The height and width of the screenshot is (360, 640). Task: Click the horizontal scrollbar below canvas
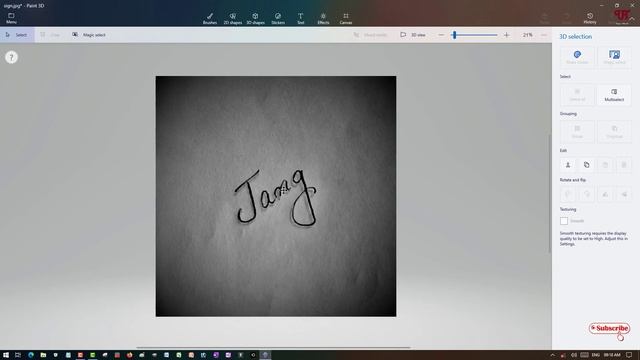coord(273,347)
